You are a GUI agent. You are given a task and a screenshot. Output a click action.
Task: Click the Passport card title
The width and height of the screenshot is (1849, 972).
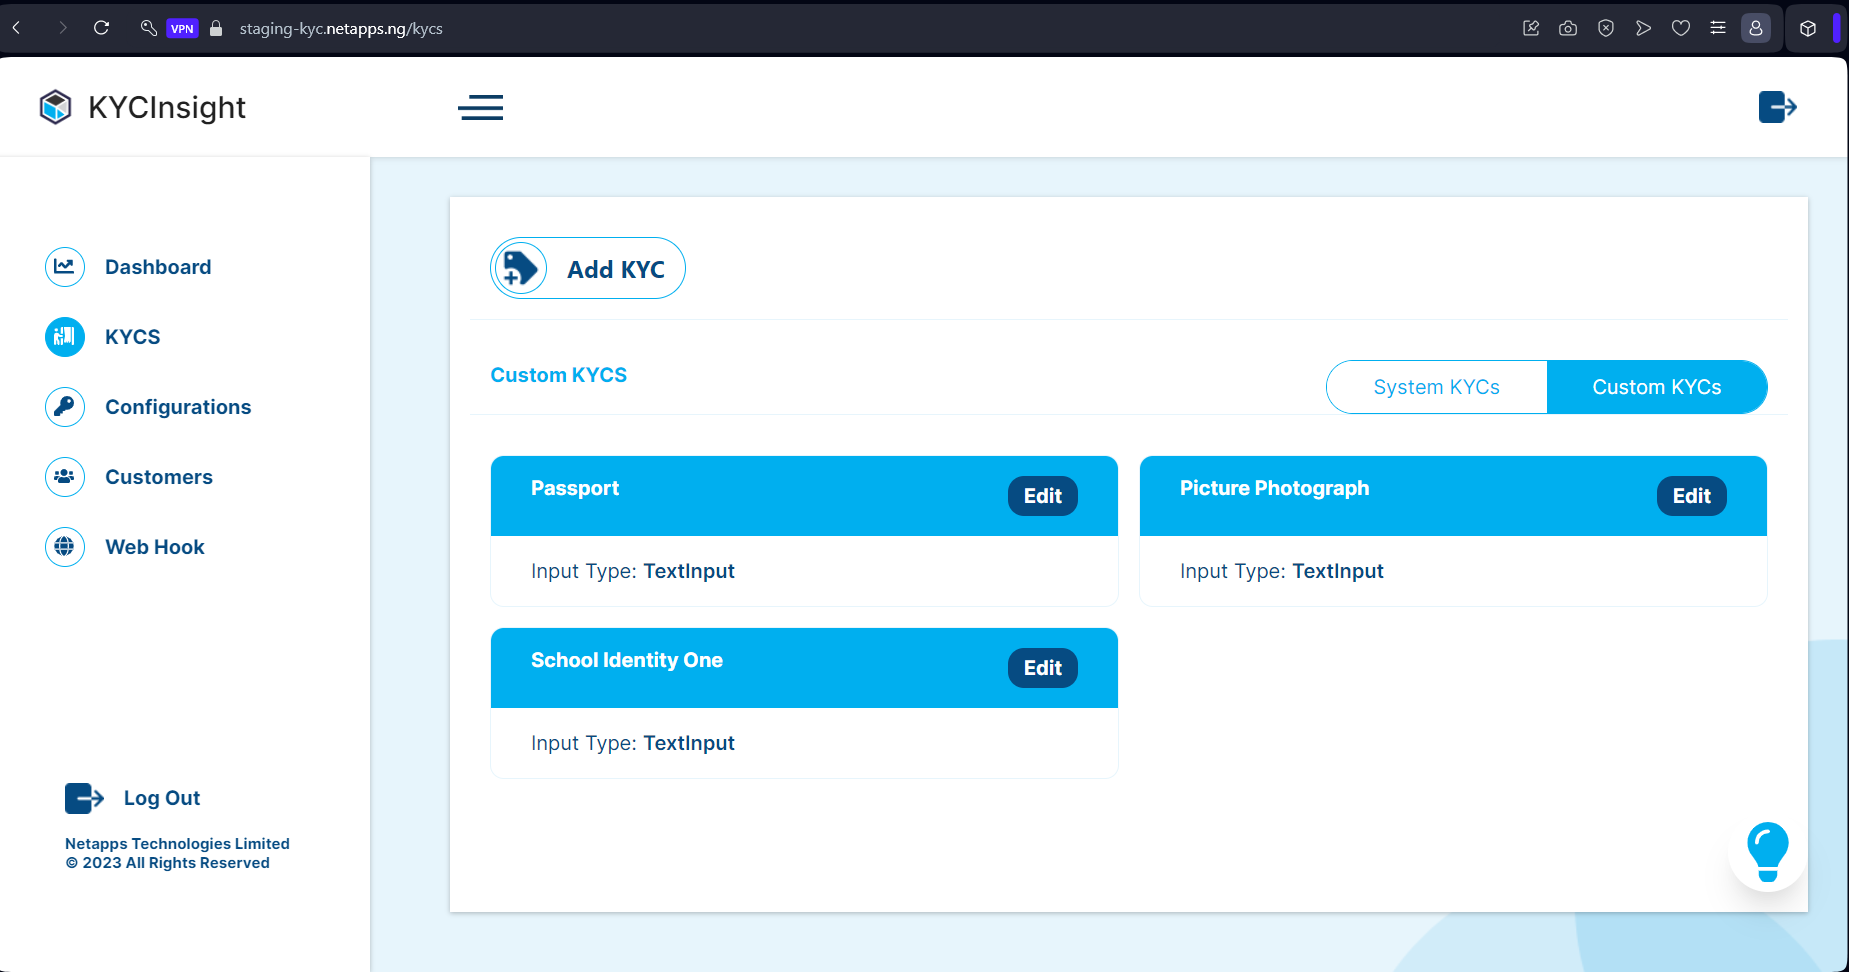click(575, 488)
